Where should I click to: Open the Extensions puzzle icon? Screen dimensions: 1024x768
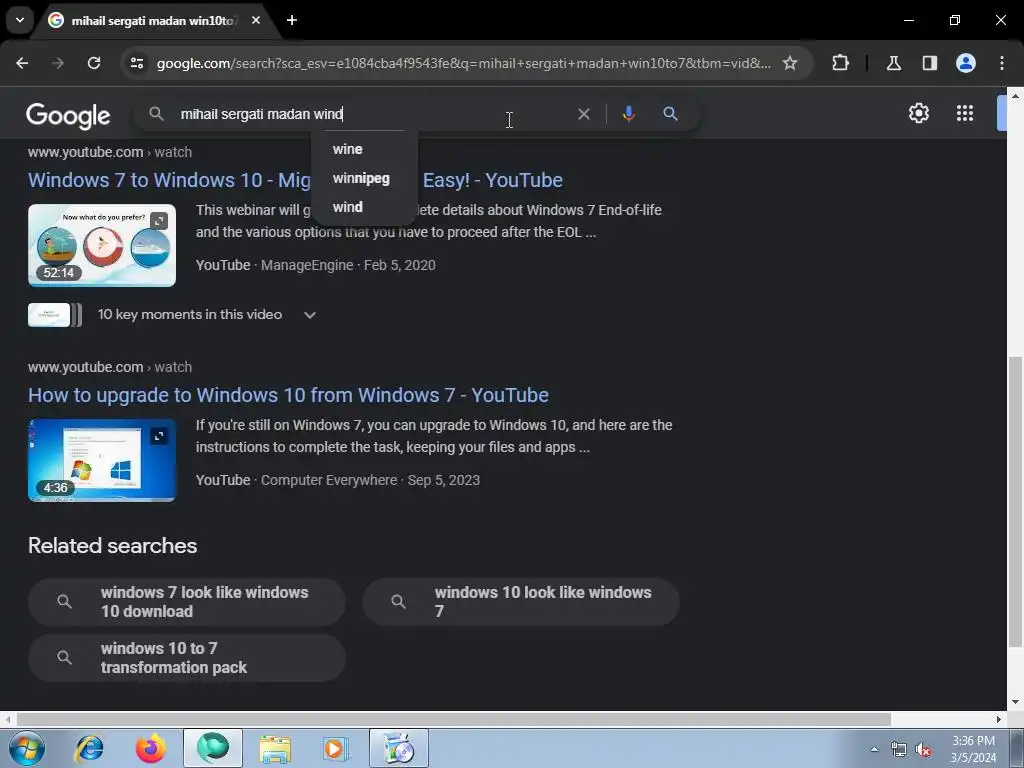pyautogui.click(x=840, y=63)
